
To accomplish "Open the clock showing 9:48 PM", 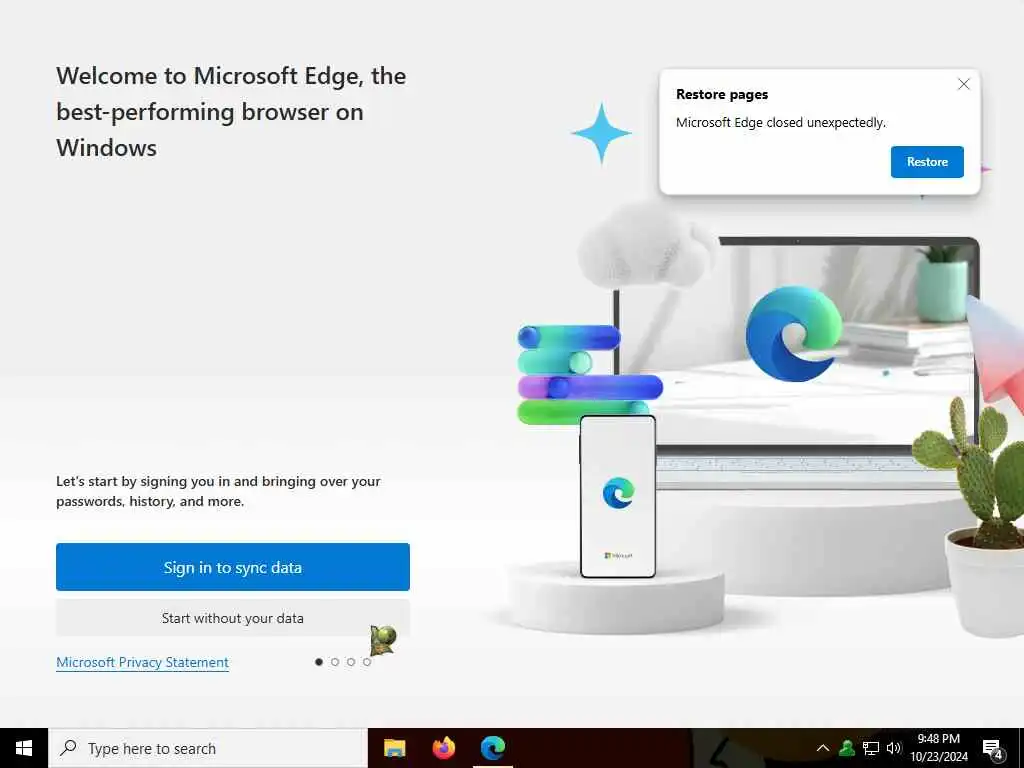I will pos(939,748).
